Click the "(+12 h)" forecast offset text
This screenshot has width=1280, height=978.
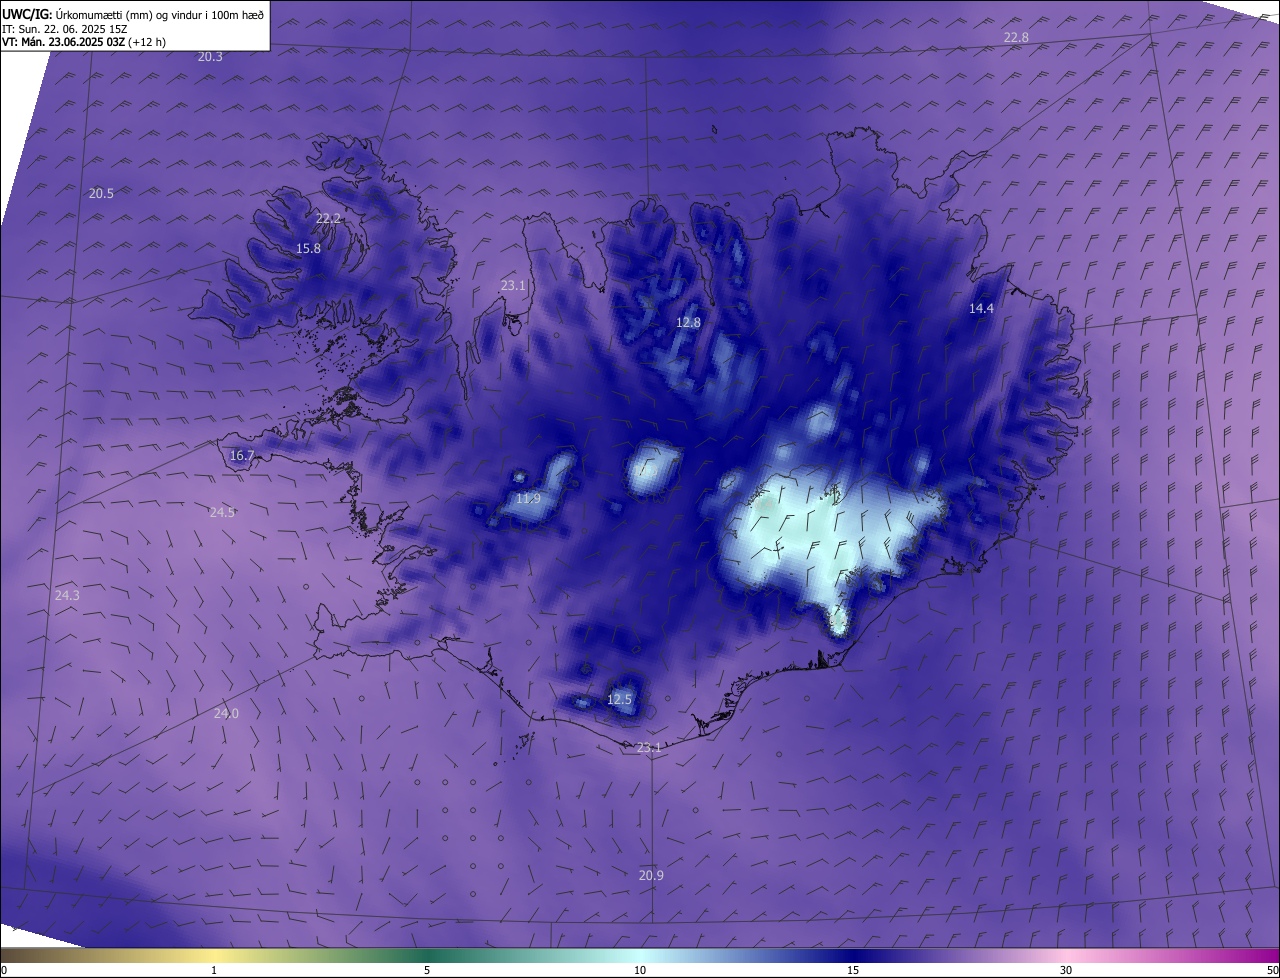tap(147, 42)
